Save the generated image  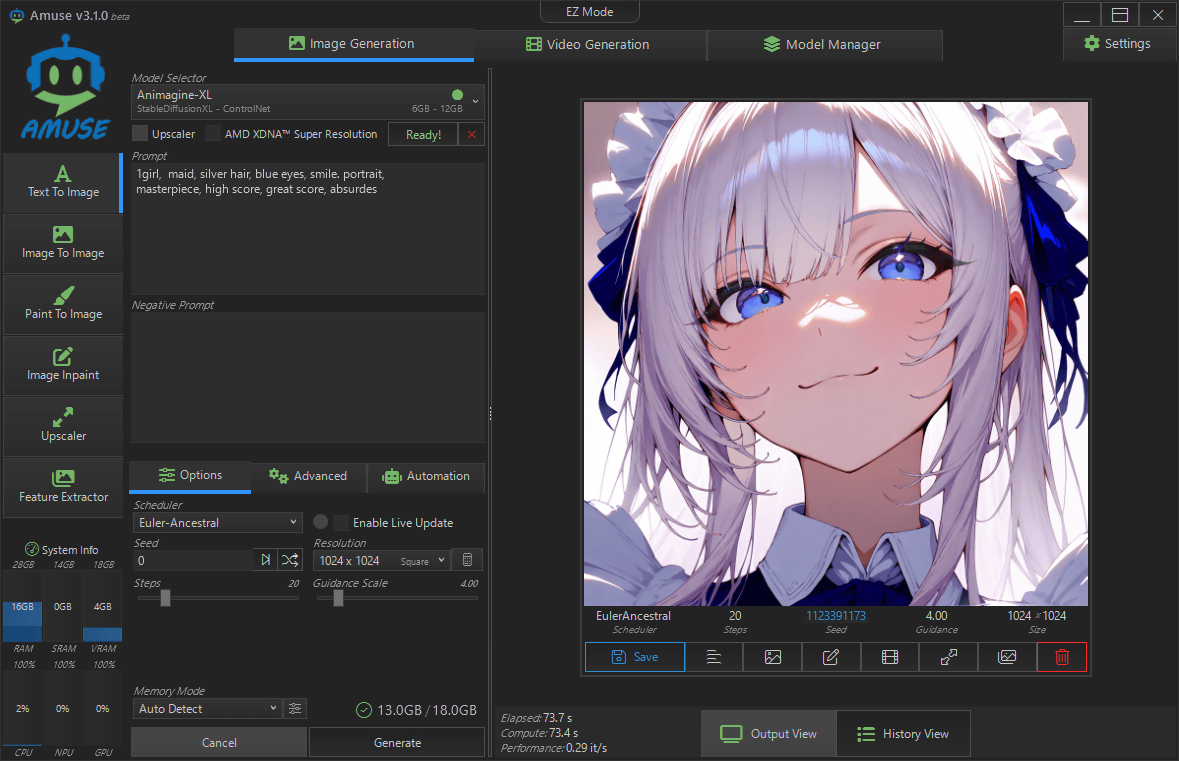[x=635, y=657]
